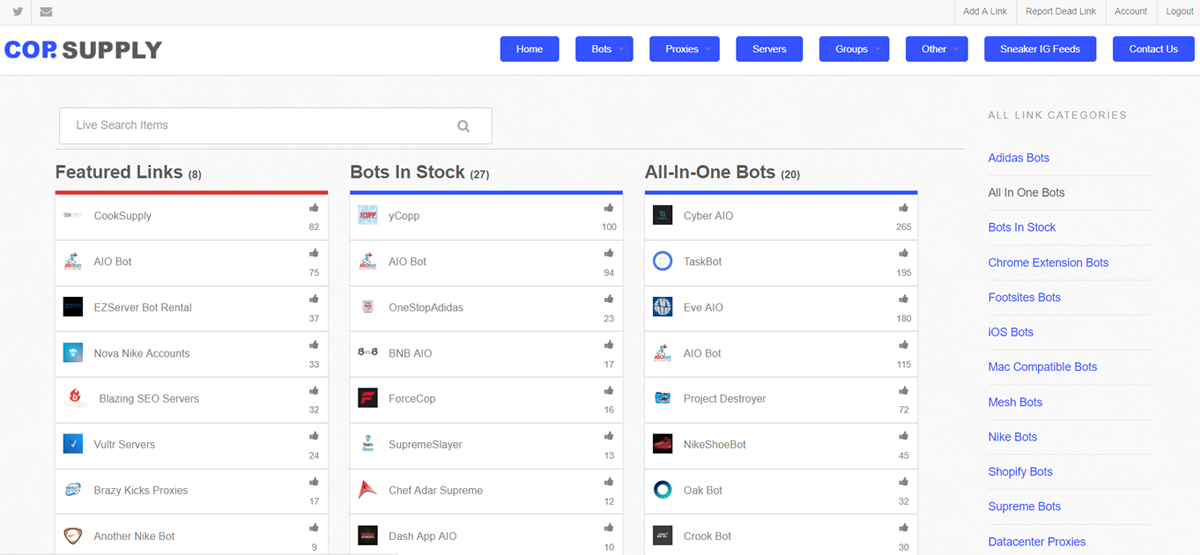Open AIO Bot in Bots In Stock
The width and height of the screenshot is (1200, 555).
pyautogui.click(x=407, y=262)
